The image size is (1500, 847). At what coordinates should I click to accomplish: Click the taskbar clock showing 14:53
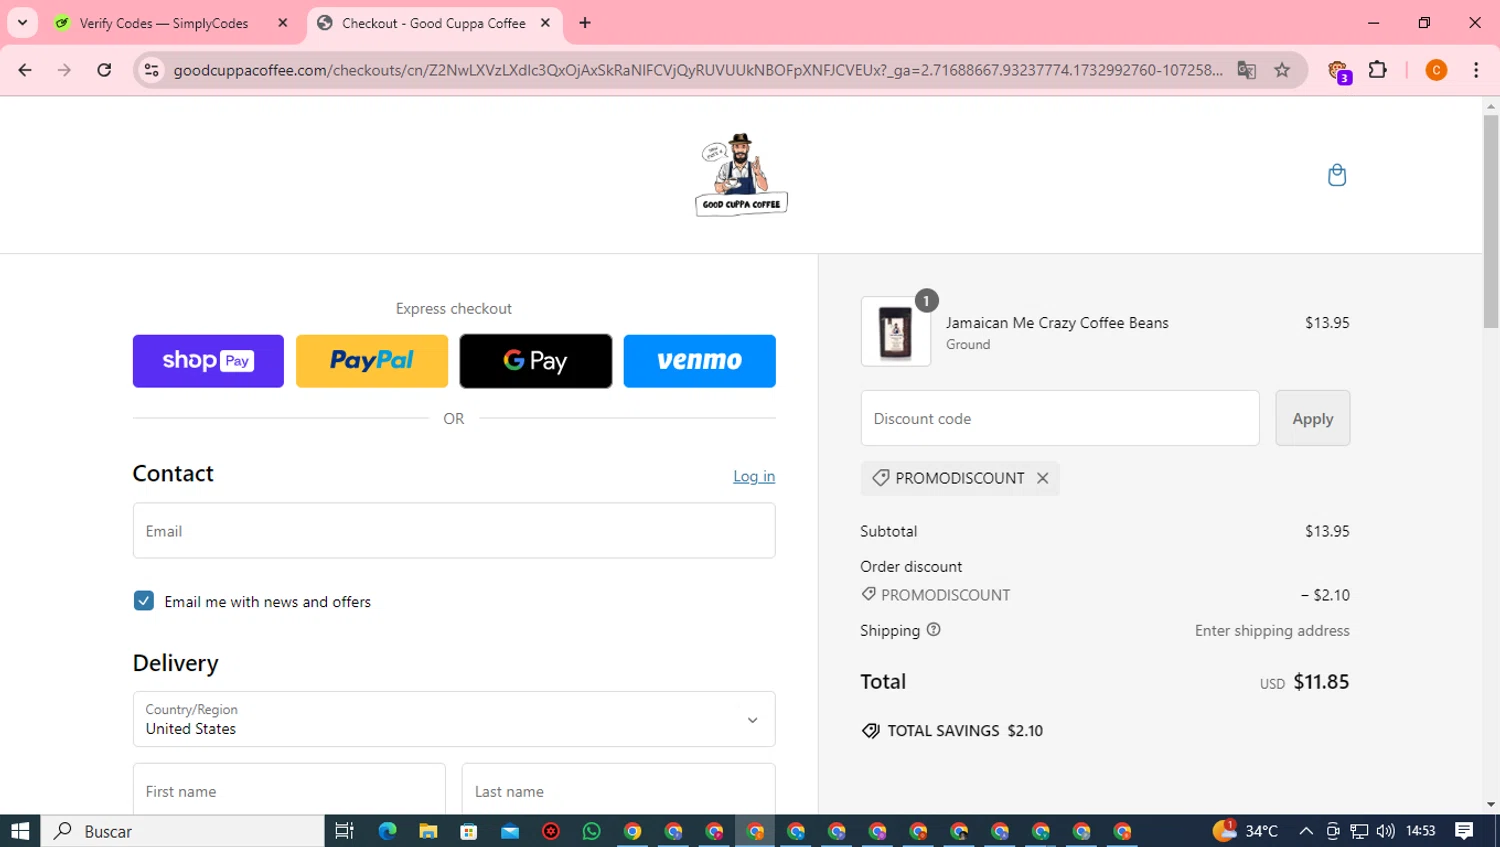(1421, 831)
